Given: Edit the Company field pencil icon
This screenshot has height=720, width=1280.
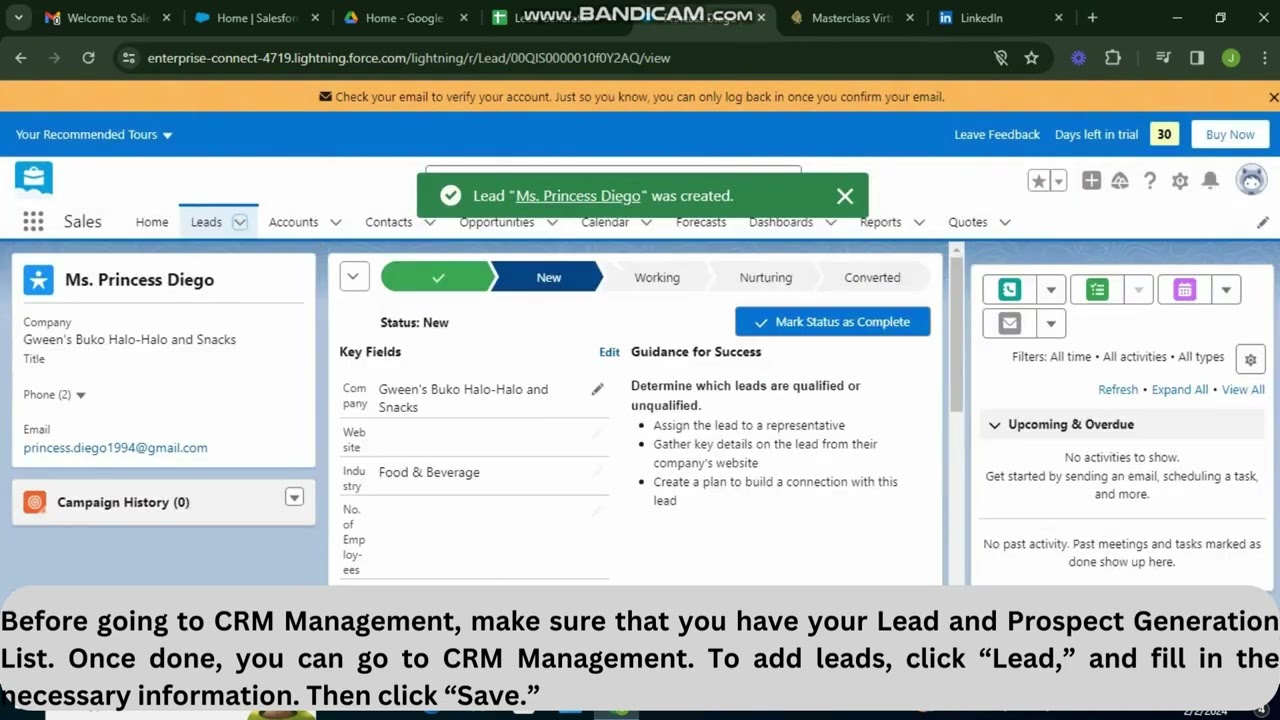Looking at the screenshot, I should click(x=597, y=389).
